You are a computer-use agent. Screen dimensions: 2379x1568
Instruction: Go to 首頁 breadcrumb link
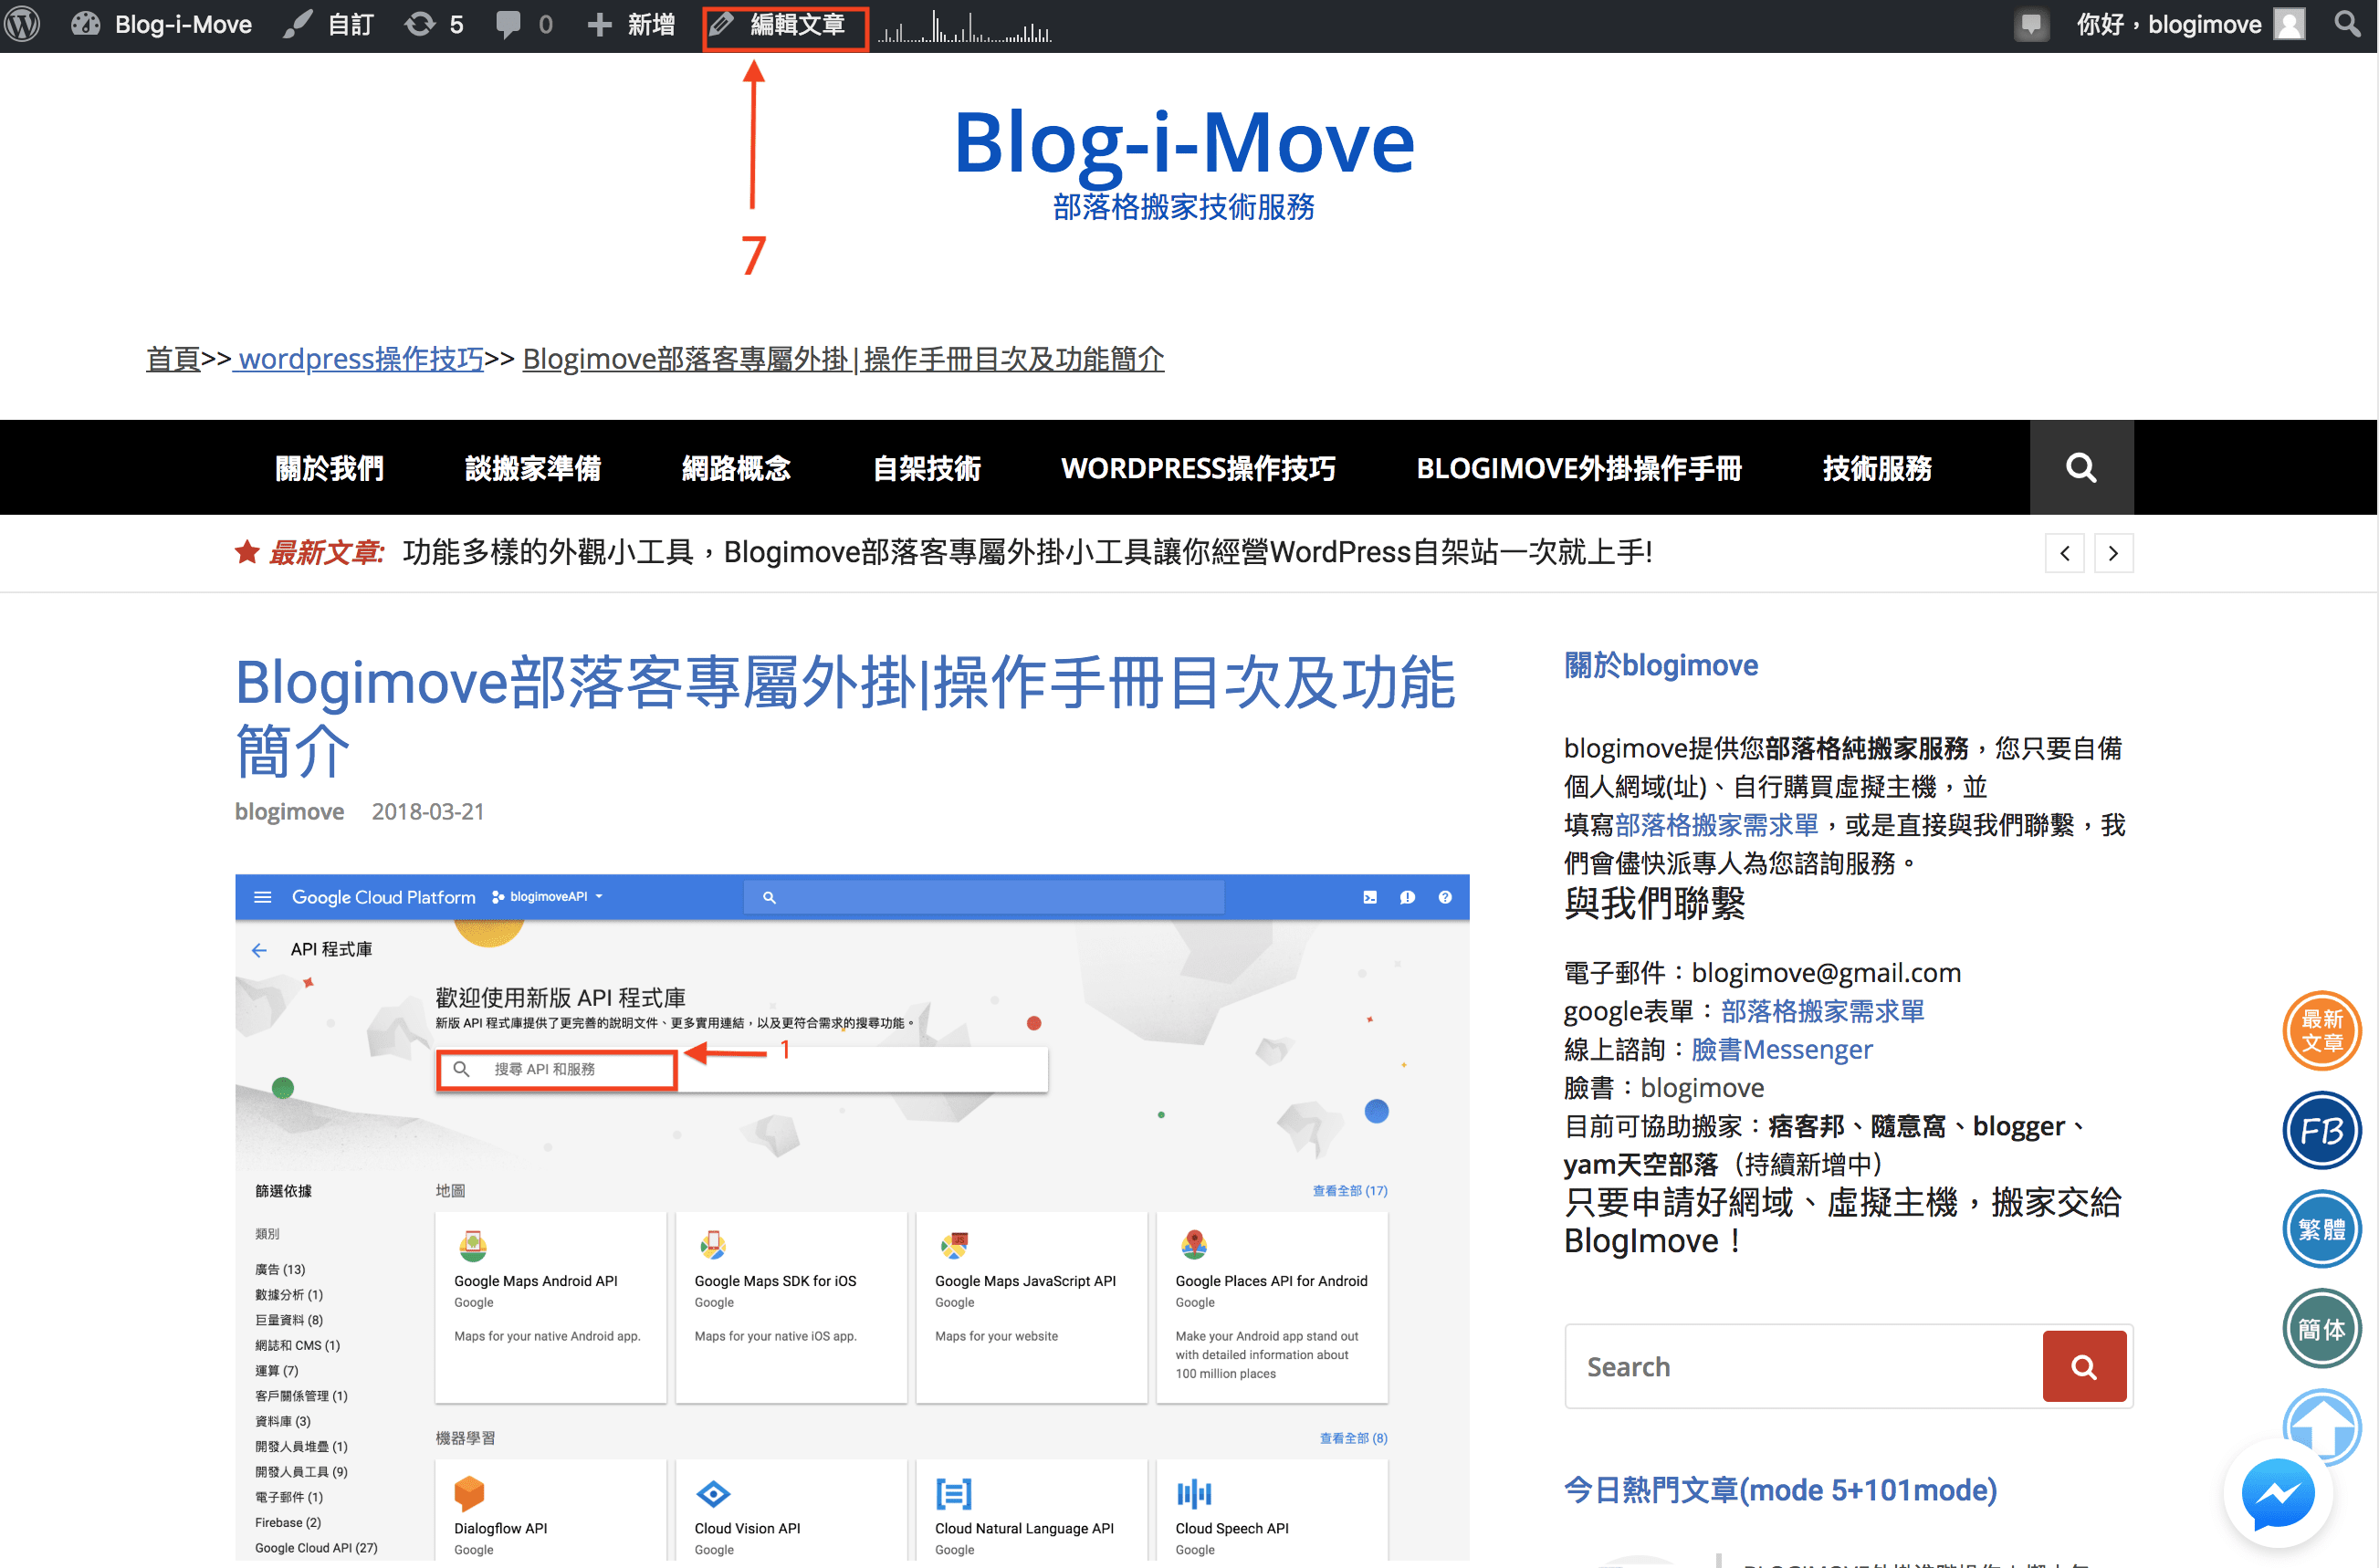pos(173,358)
